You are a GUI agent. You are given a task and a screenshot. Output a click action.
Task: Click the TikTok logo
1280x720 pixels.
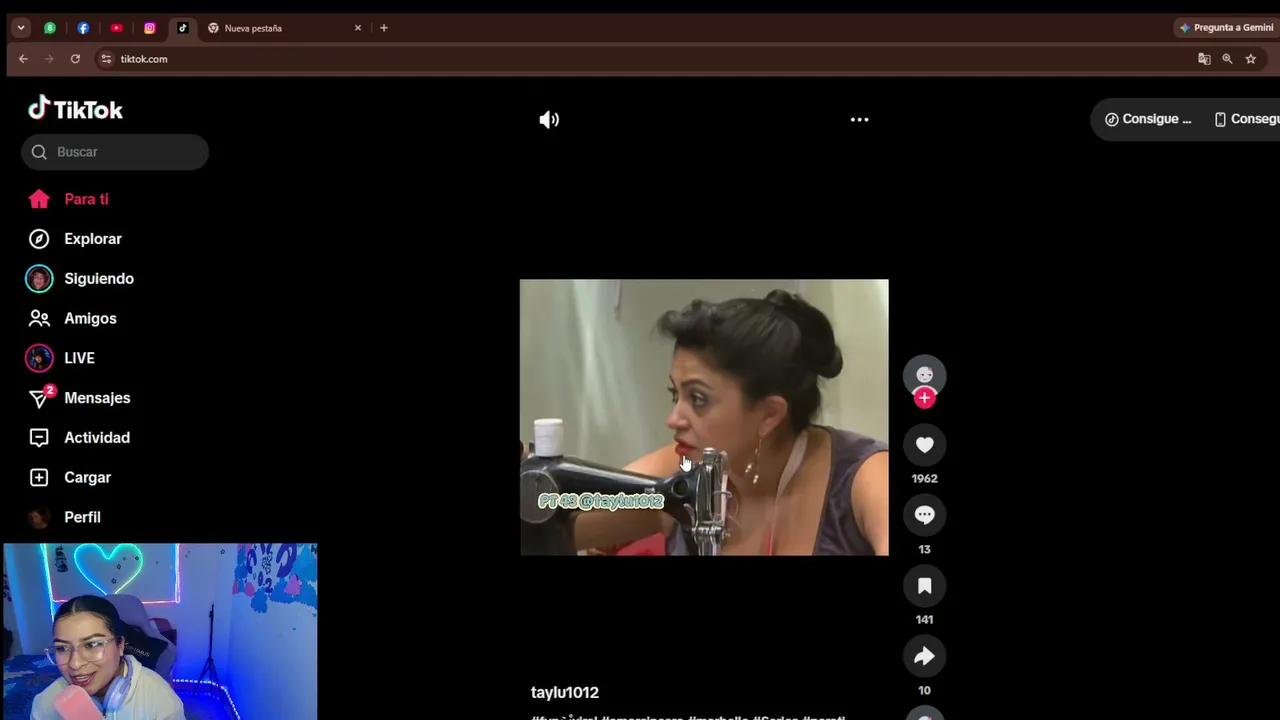(76, 109)
